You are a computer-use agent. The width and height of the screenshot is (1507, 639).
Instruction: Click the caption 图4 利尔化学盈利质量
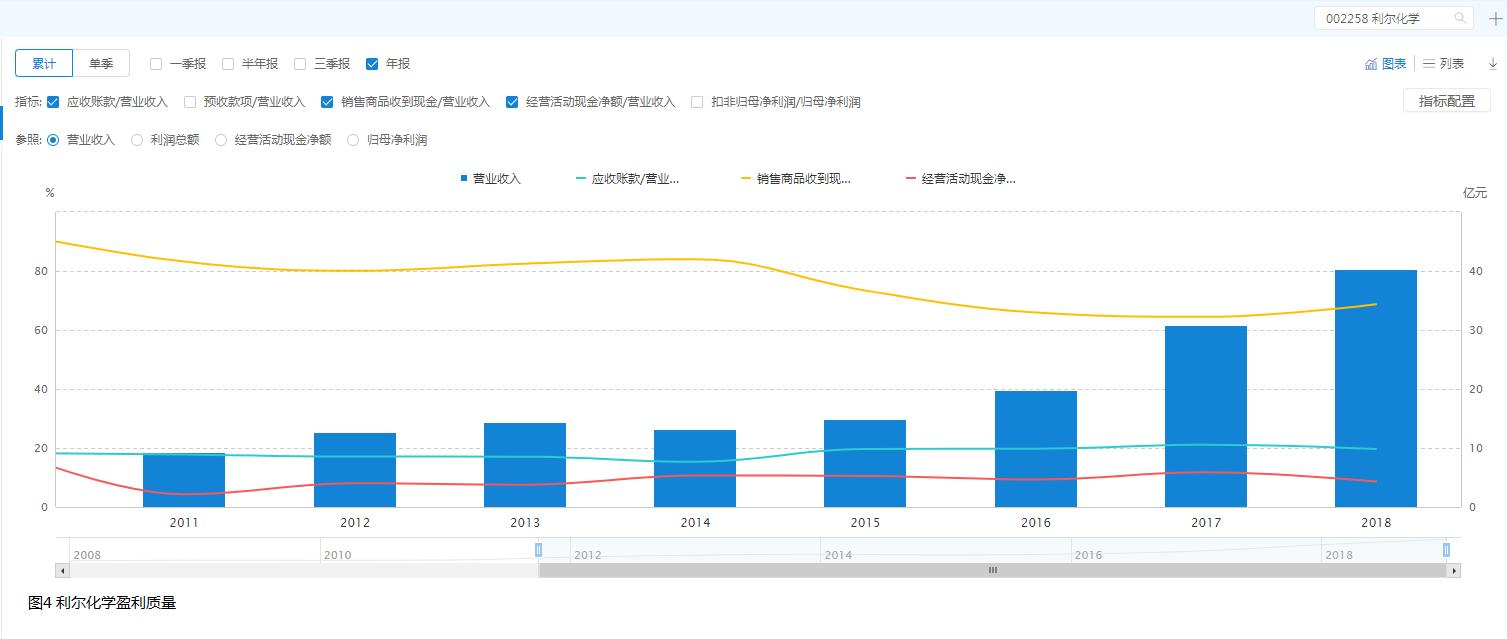tap(102, 603)
